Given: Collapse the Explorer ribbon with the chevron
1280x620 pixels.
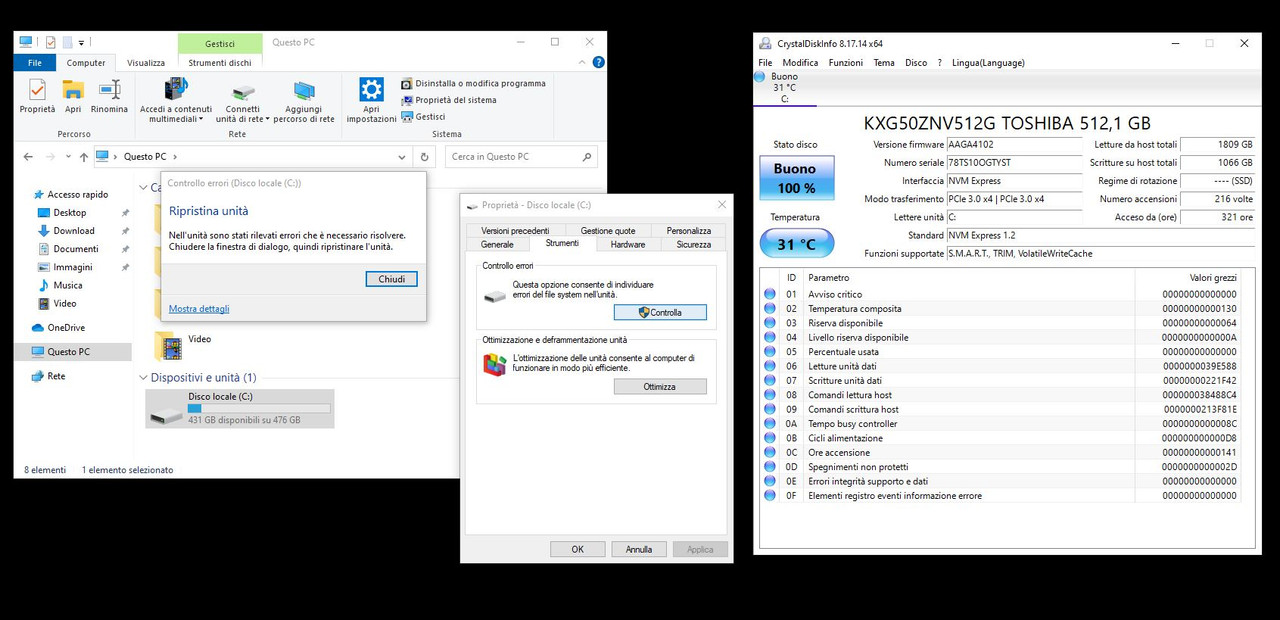Looking at the screenshot, I should (582, 62).
